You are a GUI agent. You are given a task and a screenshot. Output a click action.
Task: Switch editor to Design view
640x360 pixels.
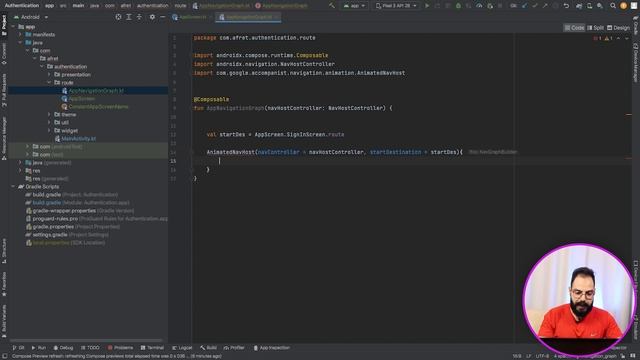[x=618, y=28]
